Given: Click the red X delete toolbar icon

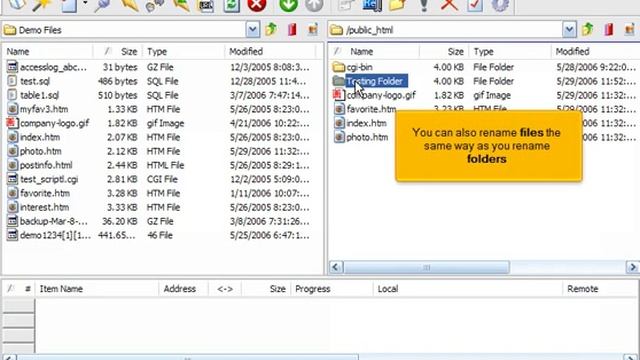Looking at the screenshot, I should click(x=449, y=5).
